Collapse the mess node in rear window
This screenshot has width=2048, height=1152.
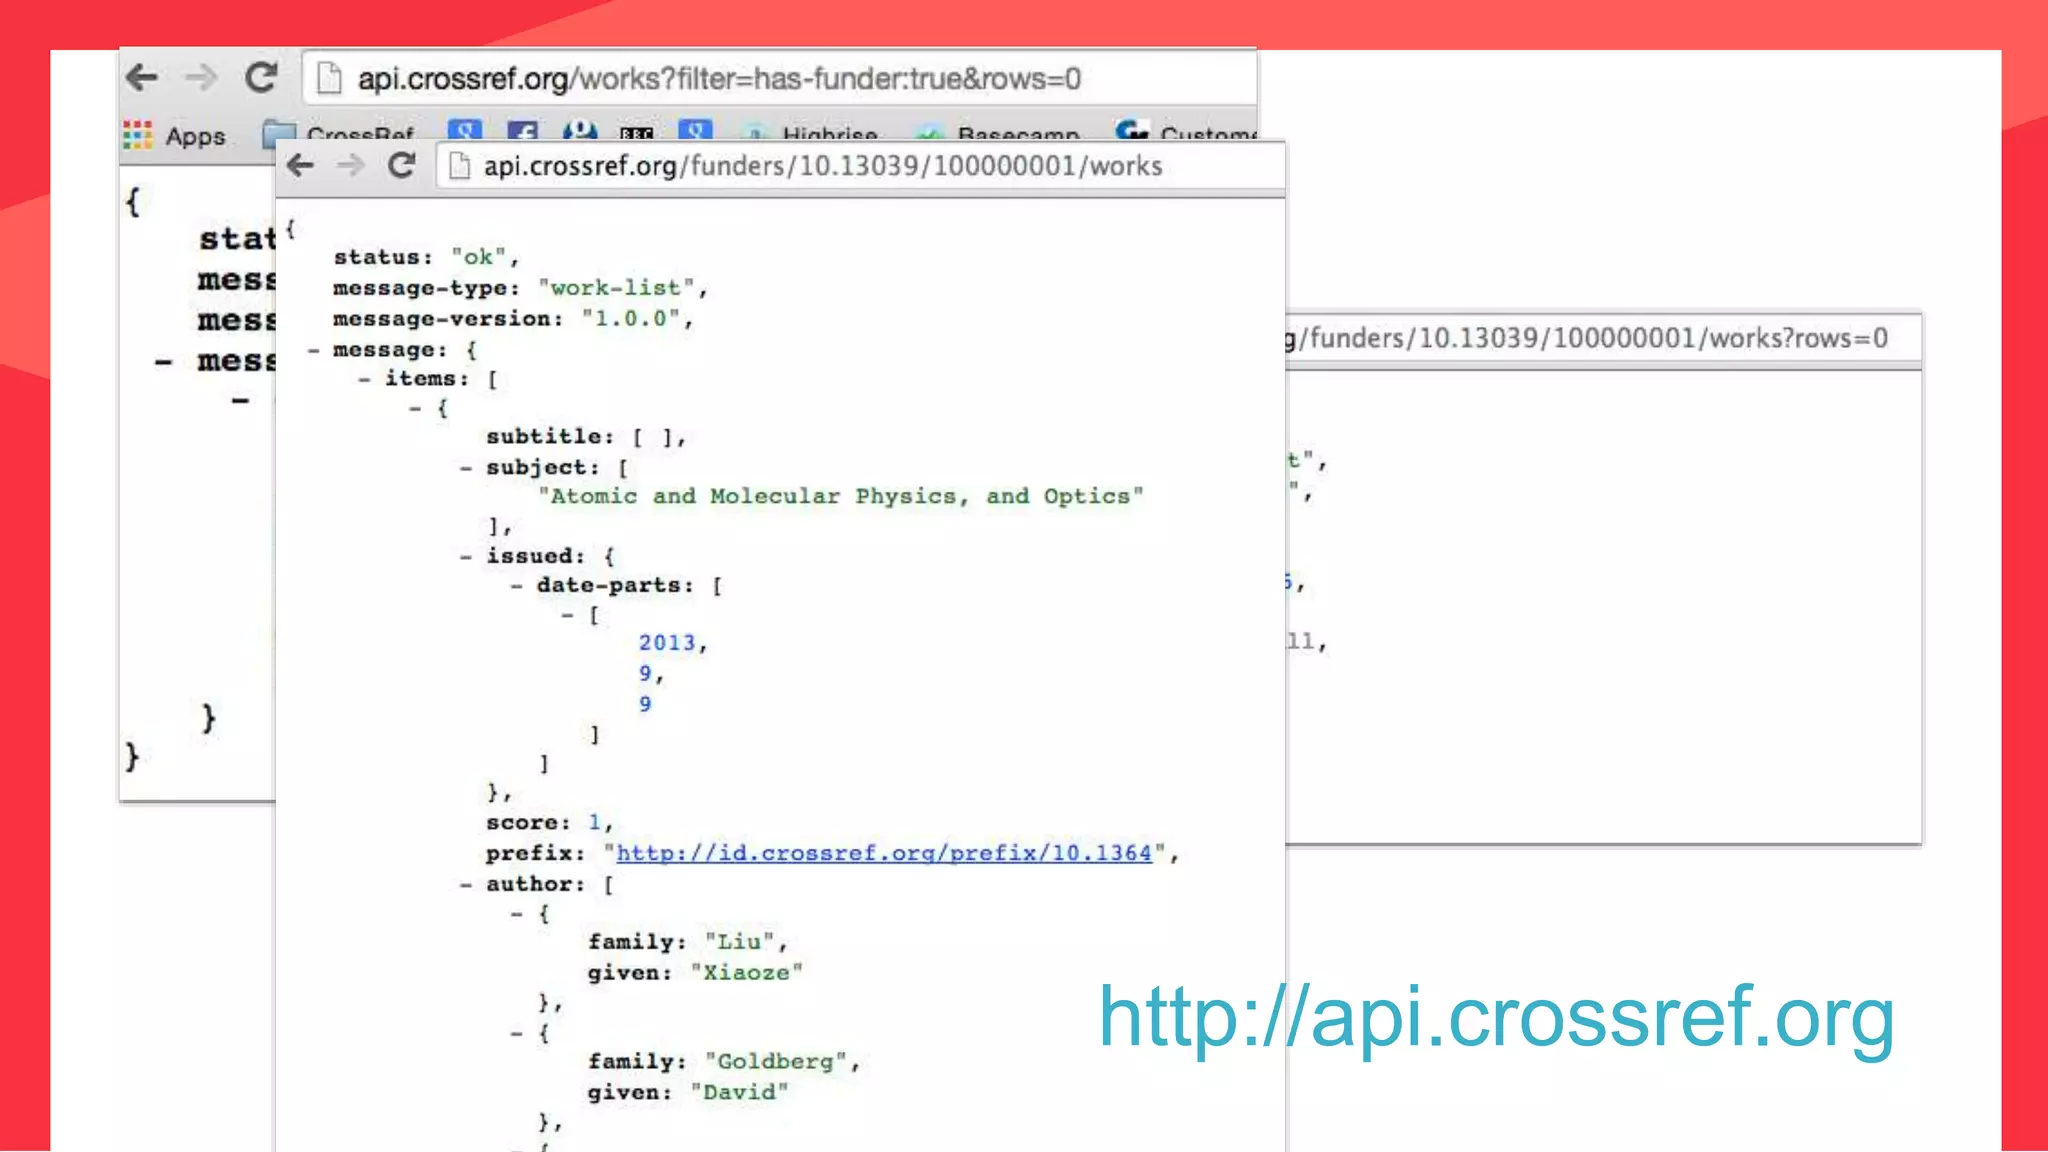[x=164, y=361]
